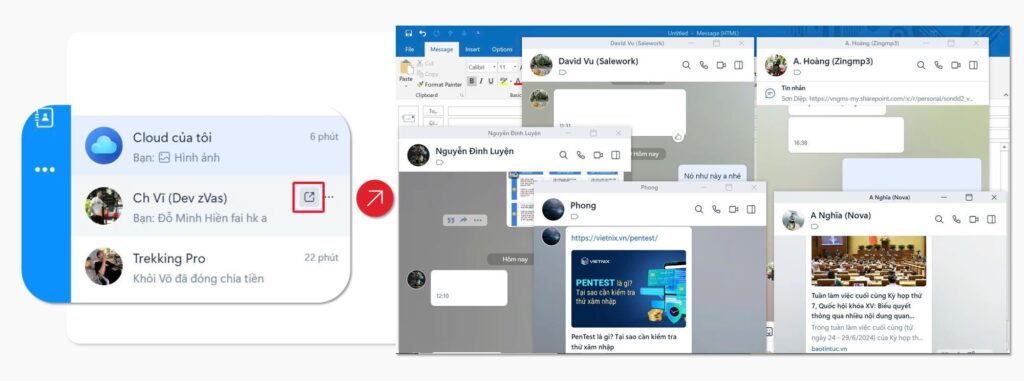
Task: Open the vietnix.vn/pentest link
Action: click(x=614, y=238)
